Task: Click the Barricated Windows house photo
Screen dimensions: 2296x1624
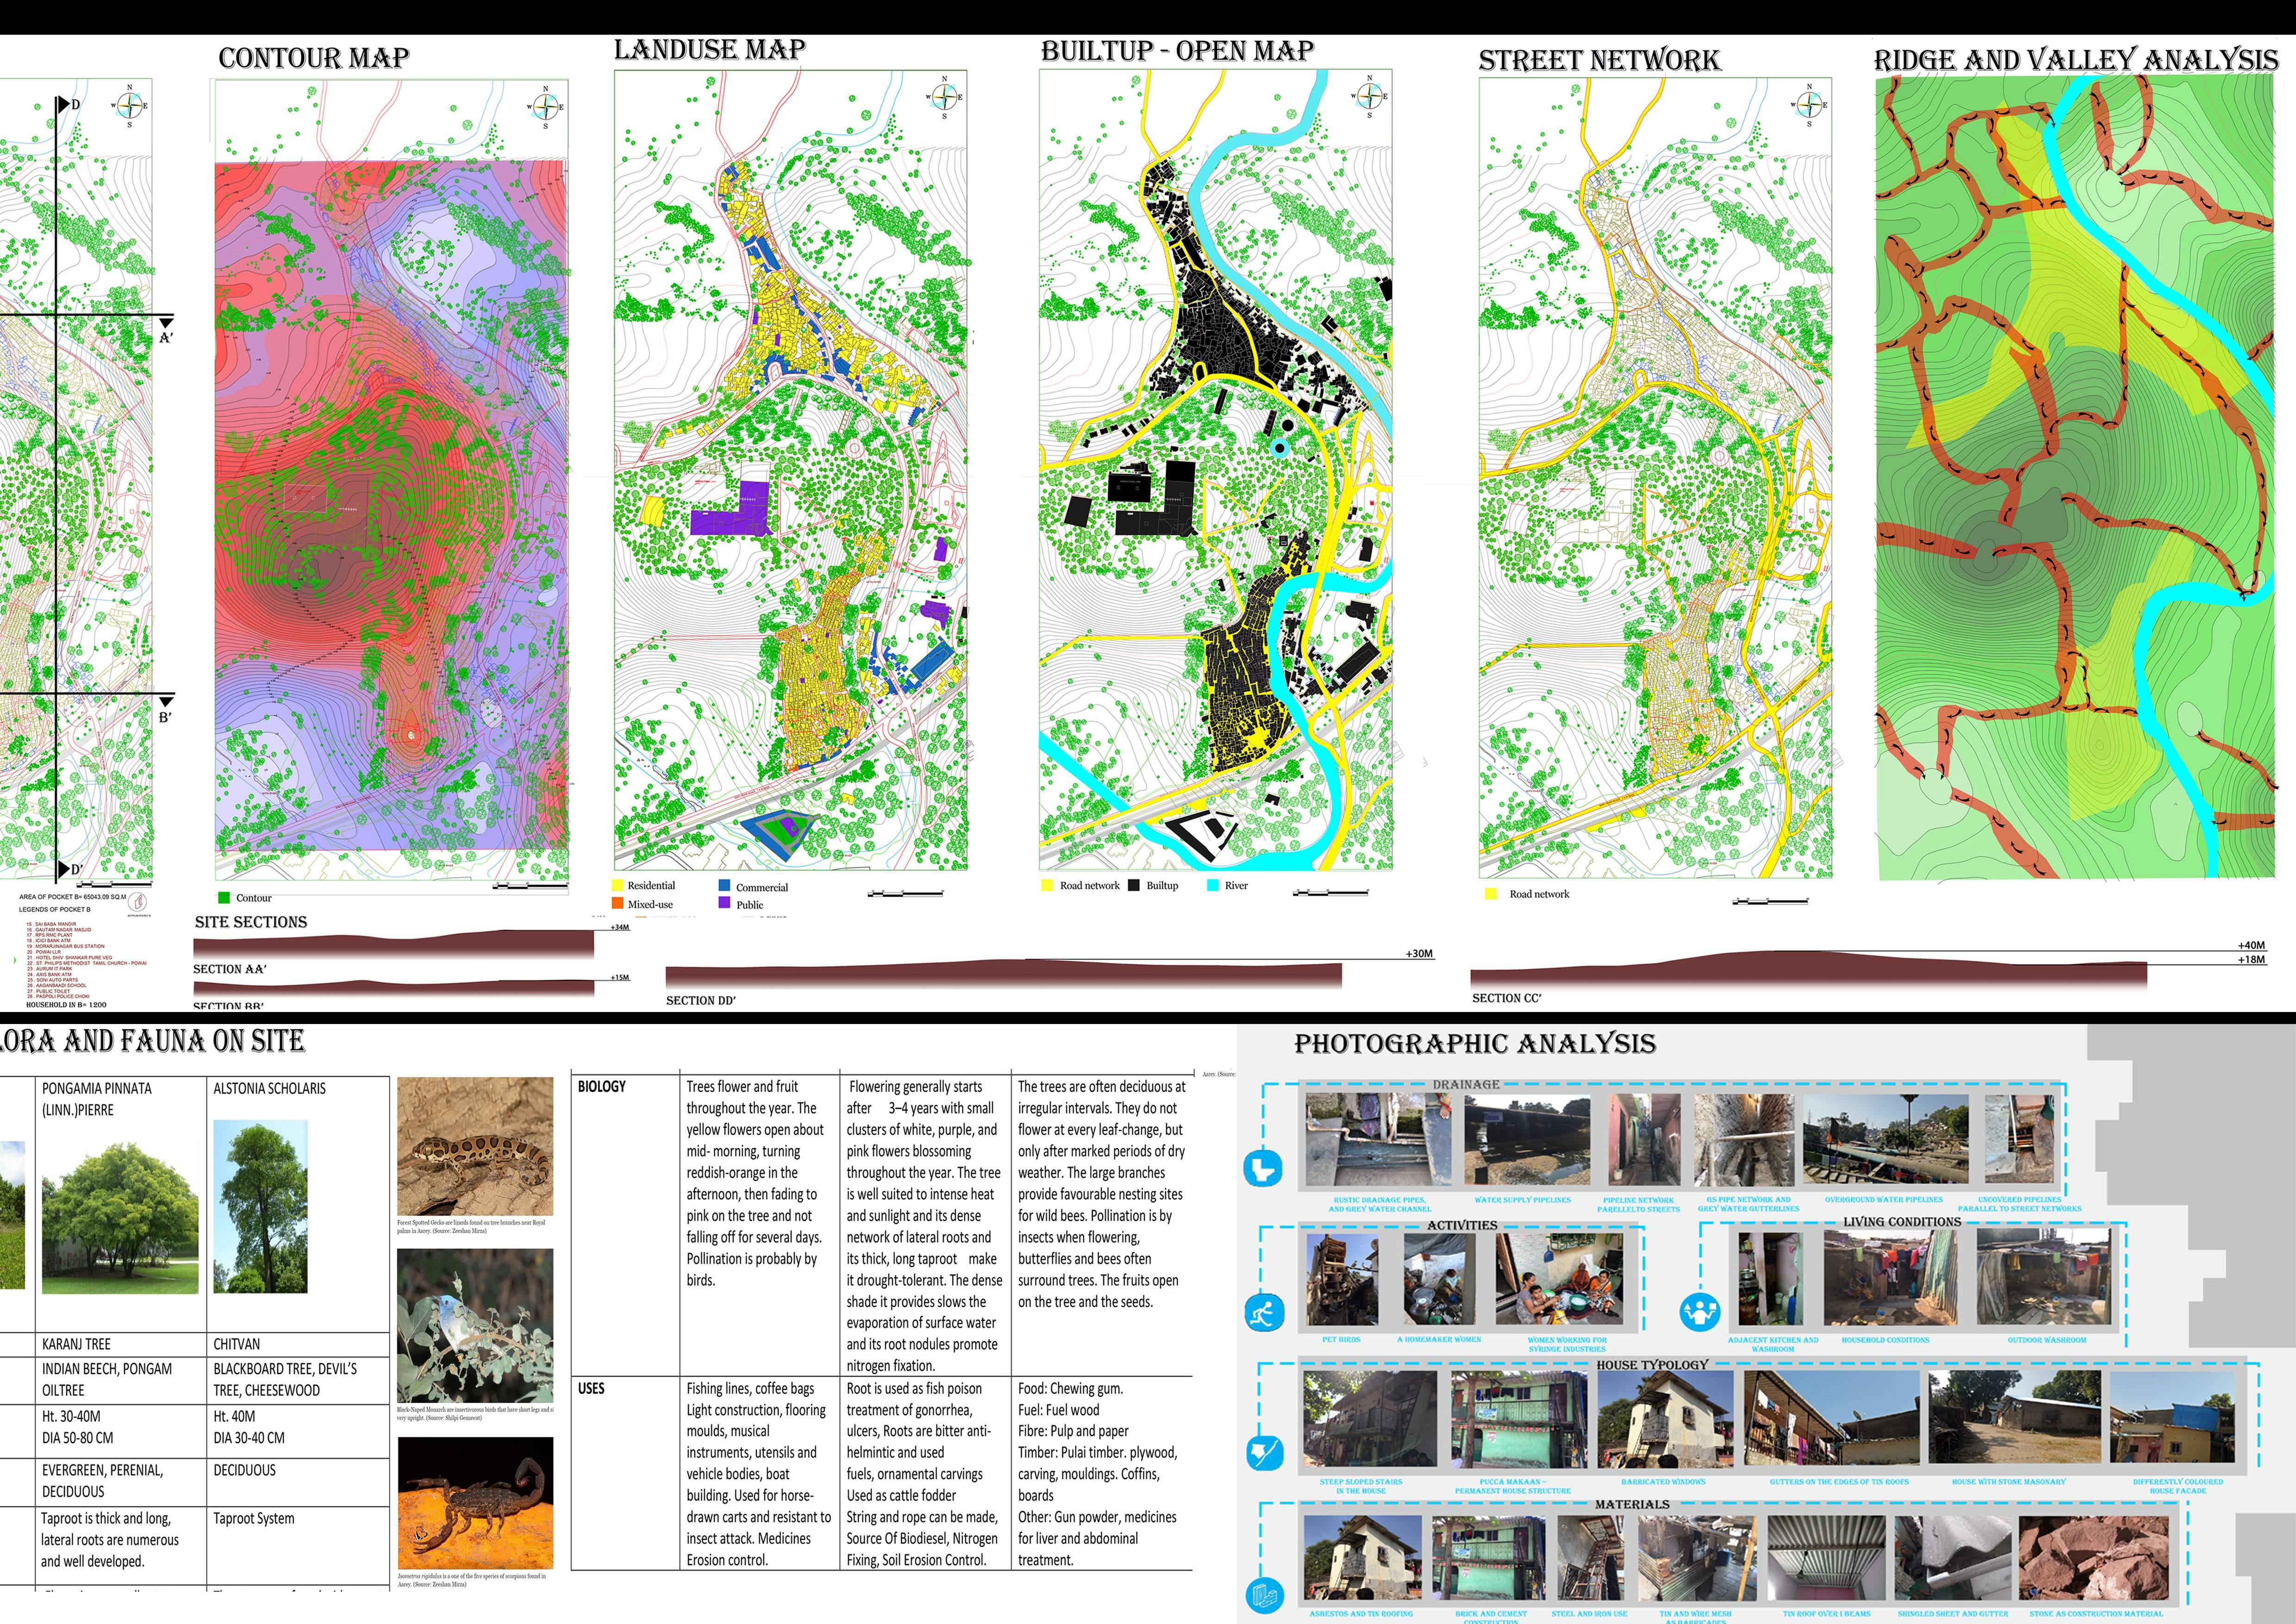Action: click(1664, 1419)
